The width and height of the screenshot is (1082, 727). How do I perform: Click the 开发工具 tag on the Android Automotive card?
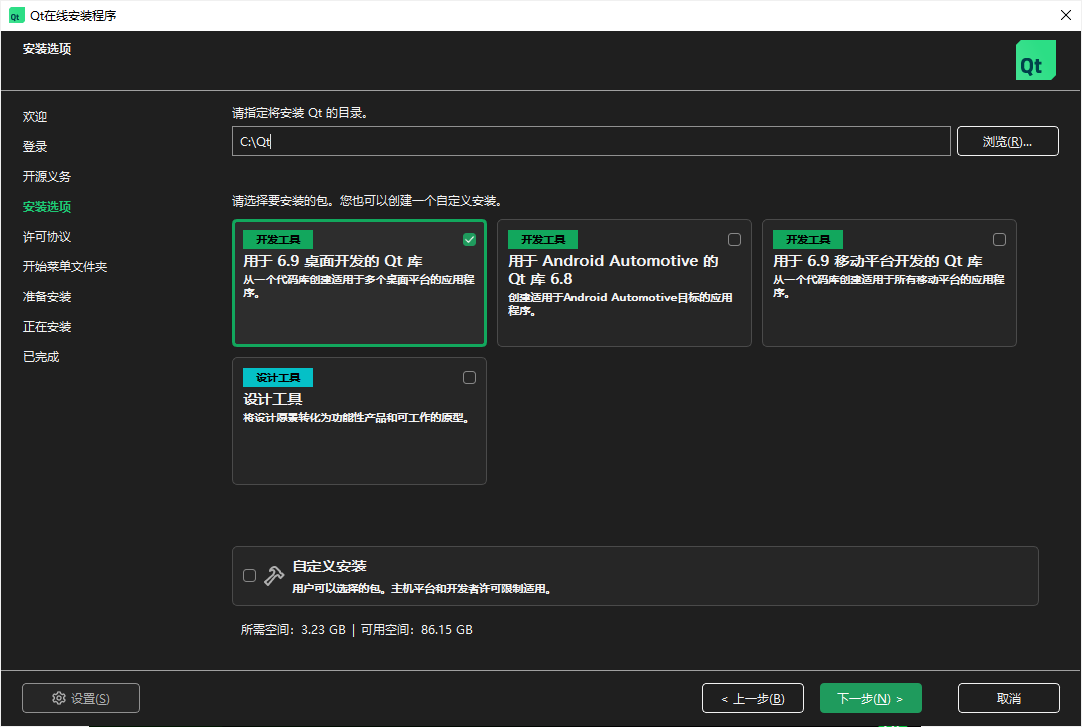coord(543,239)
